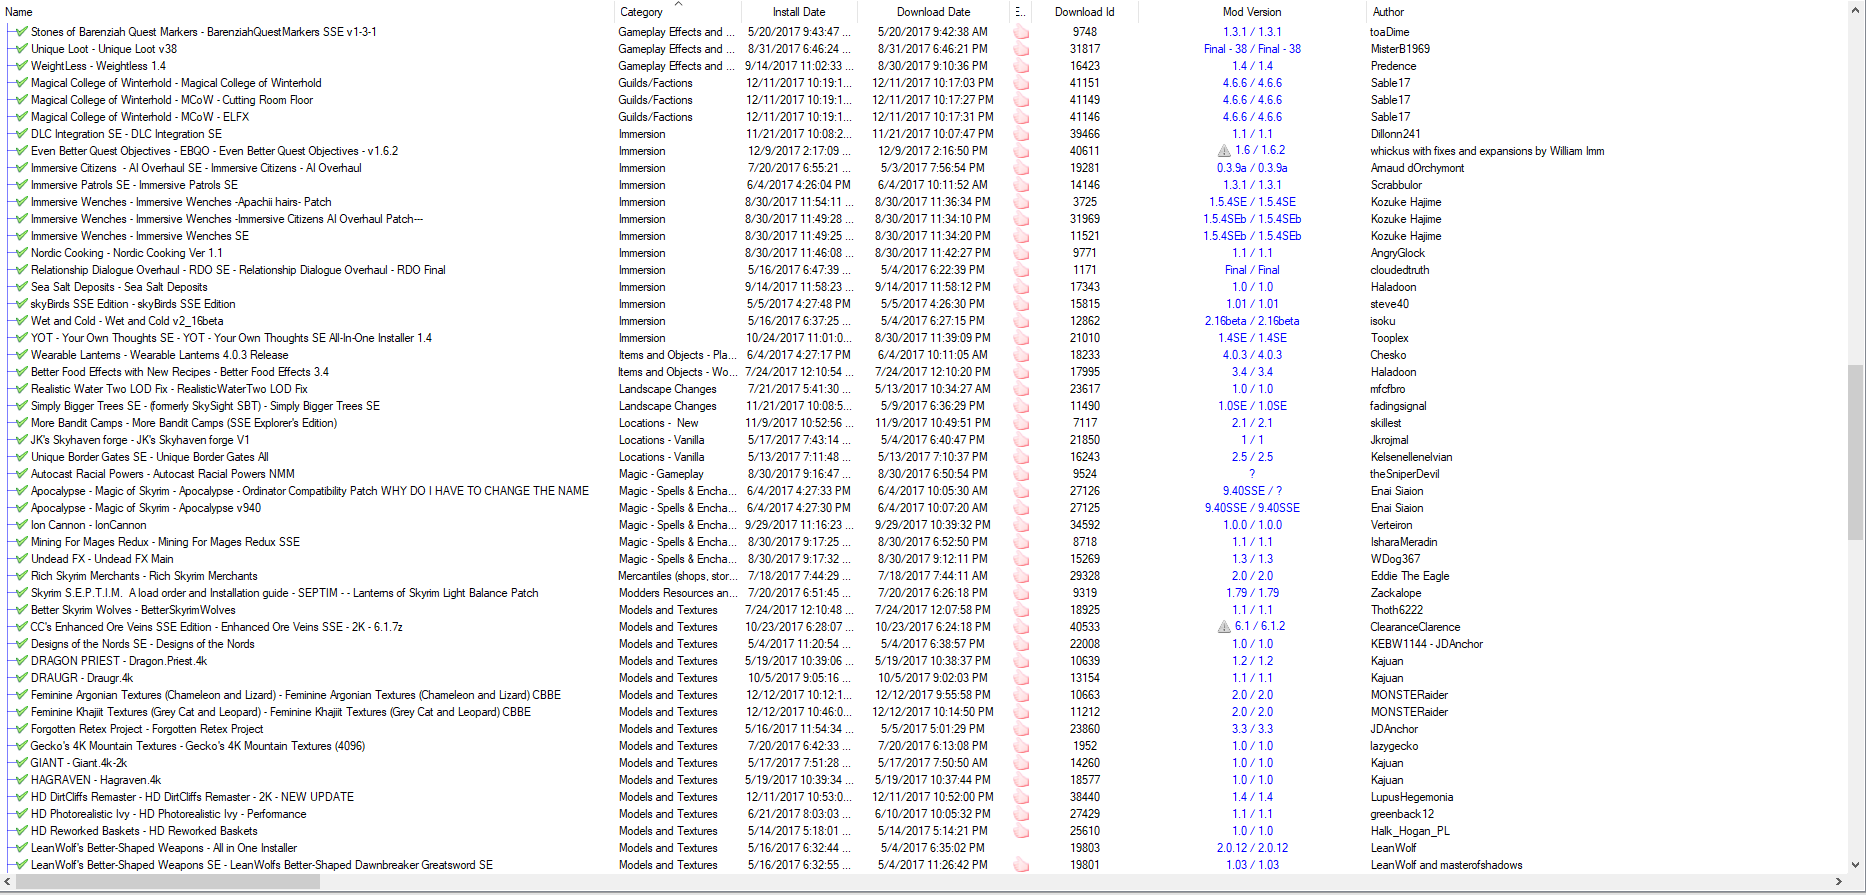Click green check icon for Stones of Barenziah
This screenshot has height=895, width=1866.
click(21, 32)
